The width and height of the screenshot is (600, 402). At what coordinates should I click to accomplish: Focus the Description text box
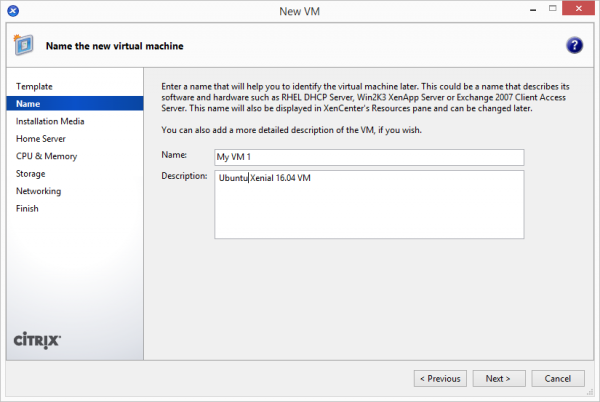pos(369,204)
